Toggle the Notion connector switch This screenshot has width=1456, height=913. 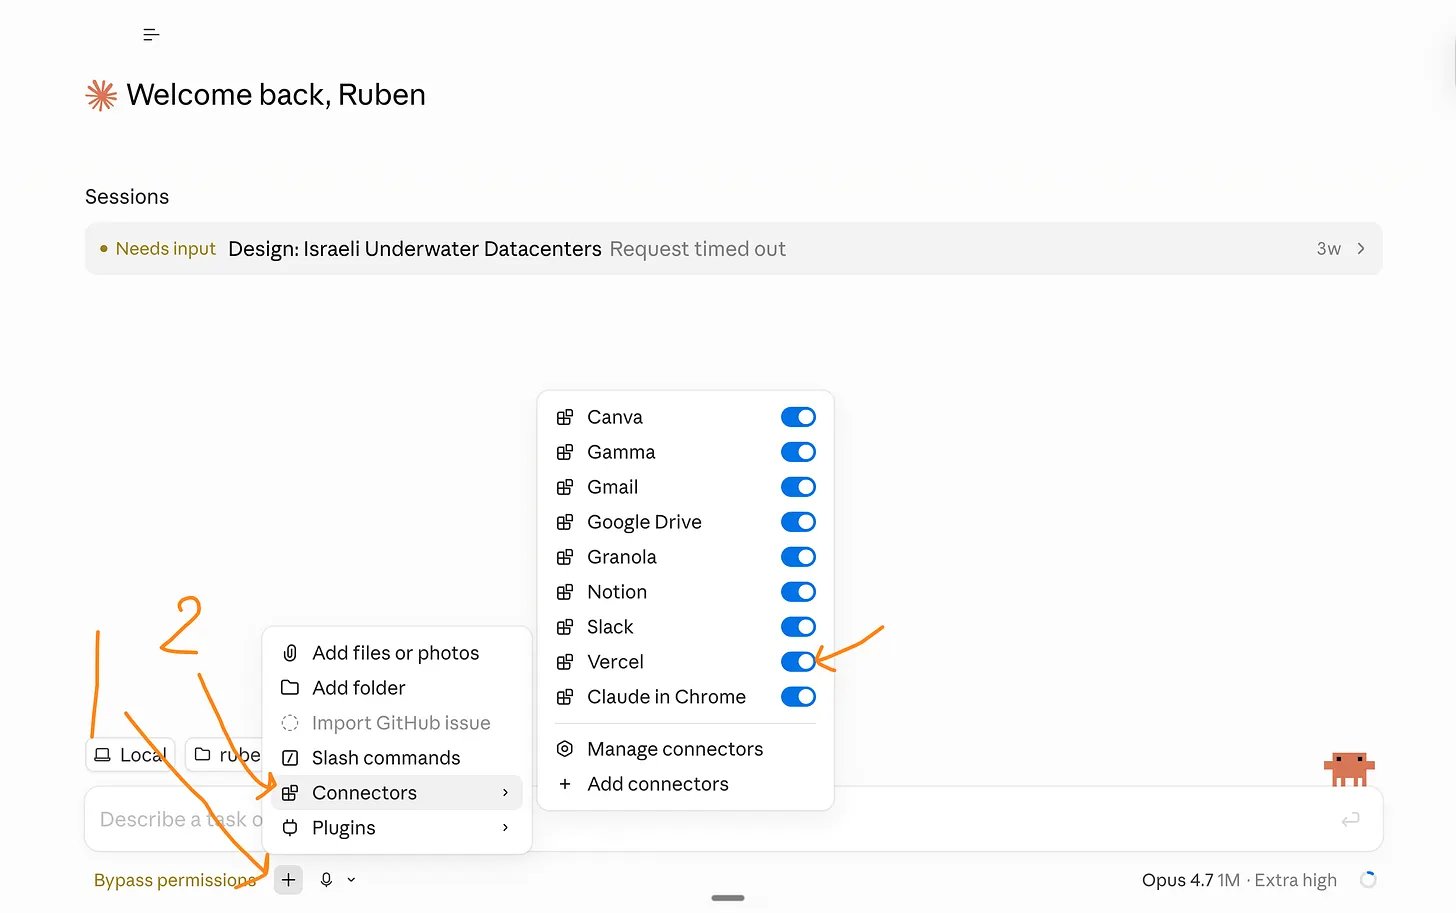pyautogui.click(x=798, y=592)
